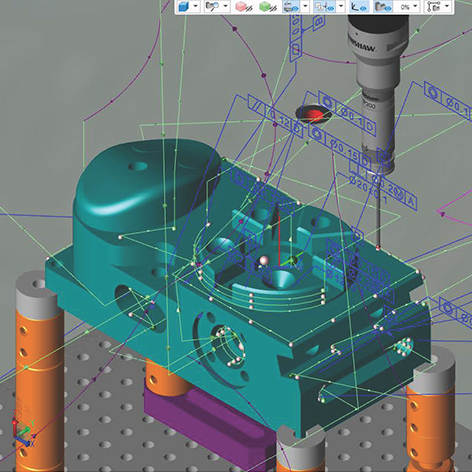This screenshot has height=472, width=472.
Task: Open the machine visibility dropdown arrow
Action: (305, 6)
